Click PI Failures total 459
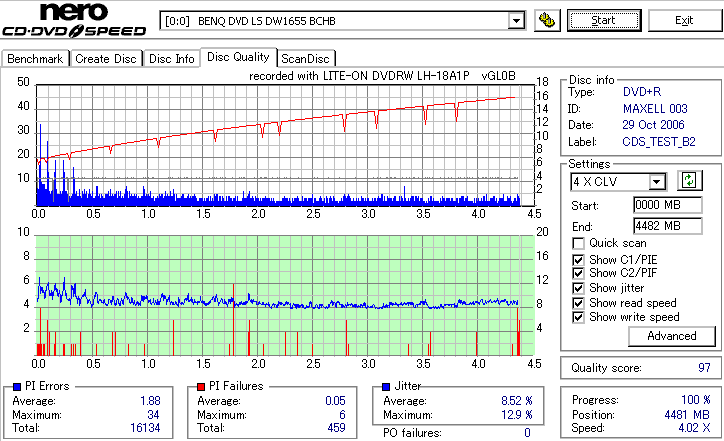Viewport: 724px width, 441px height. pos(337,428)
